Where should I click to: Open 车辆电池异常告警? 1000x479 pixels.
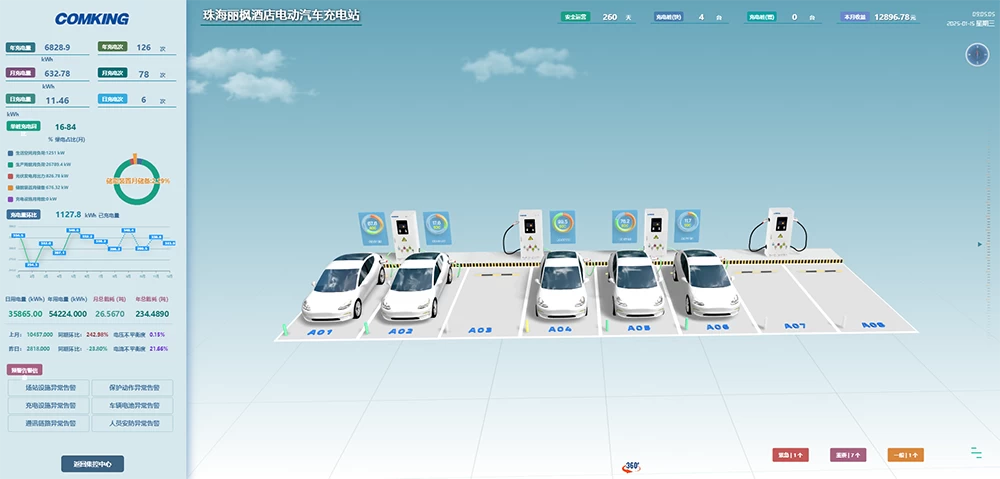tap(133, 406)
